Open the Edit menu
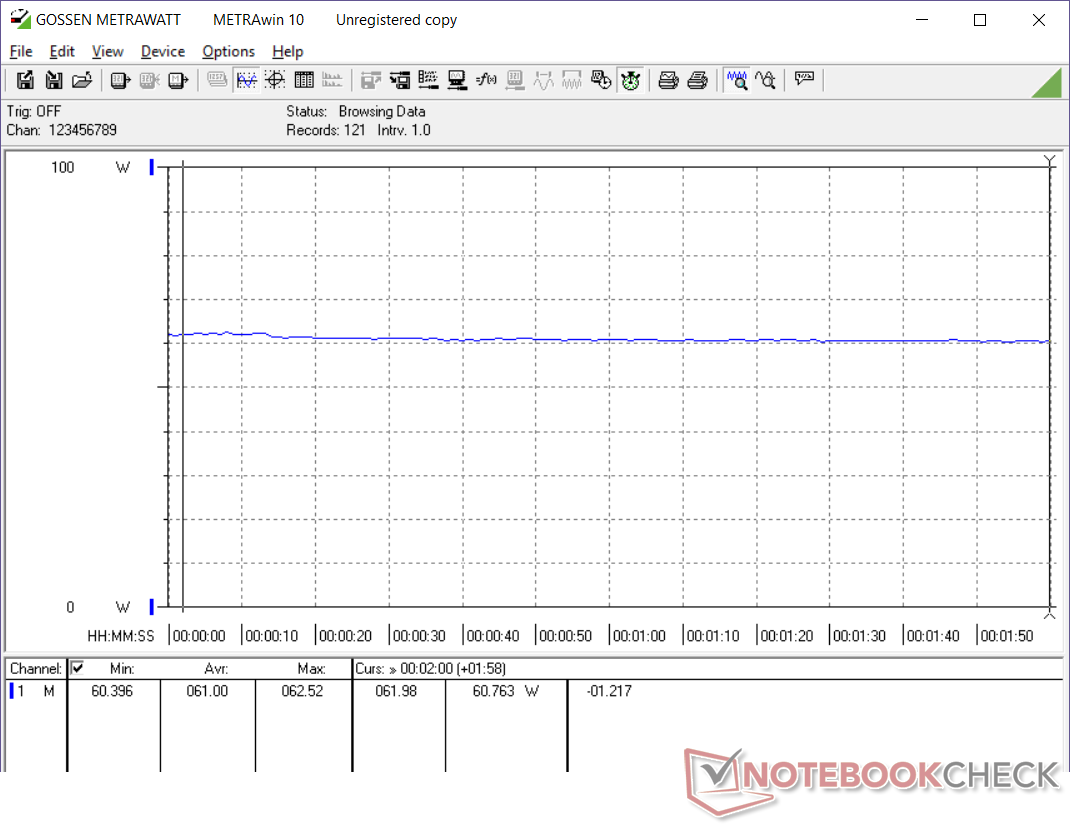Viewport: 1070px width, 831px height. [62, 51]
